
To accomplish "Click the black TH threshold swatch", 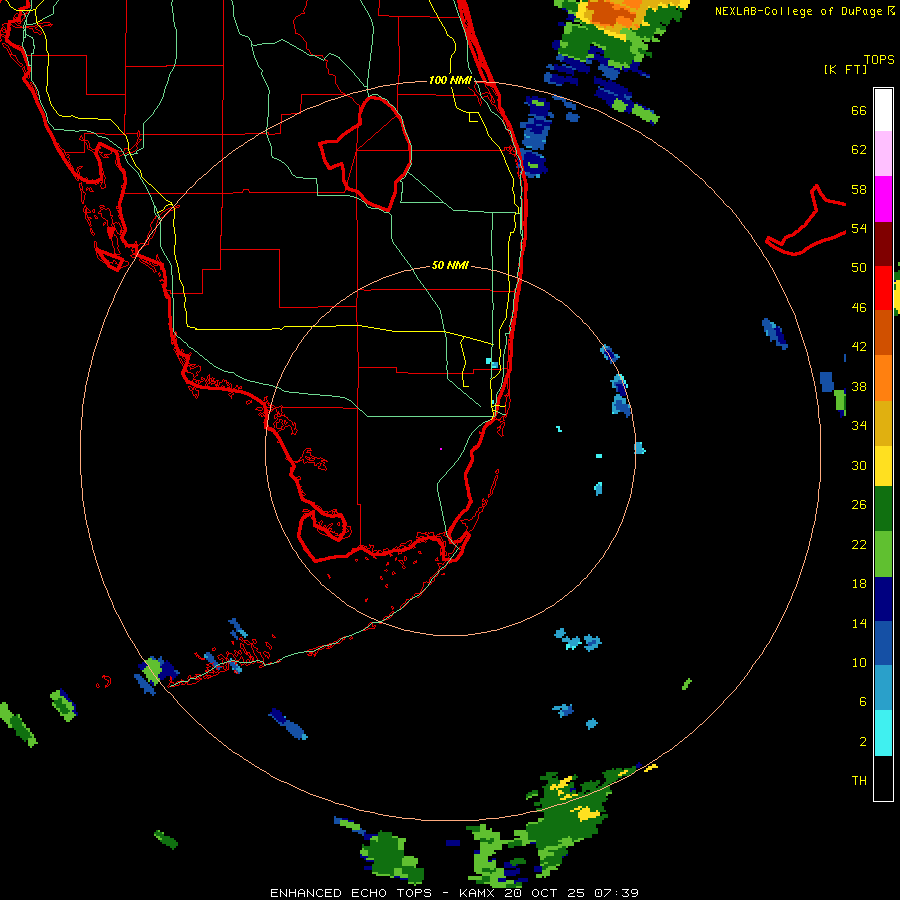I will [883, 778].
